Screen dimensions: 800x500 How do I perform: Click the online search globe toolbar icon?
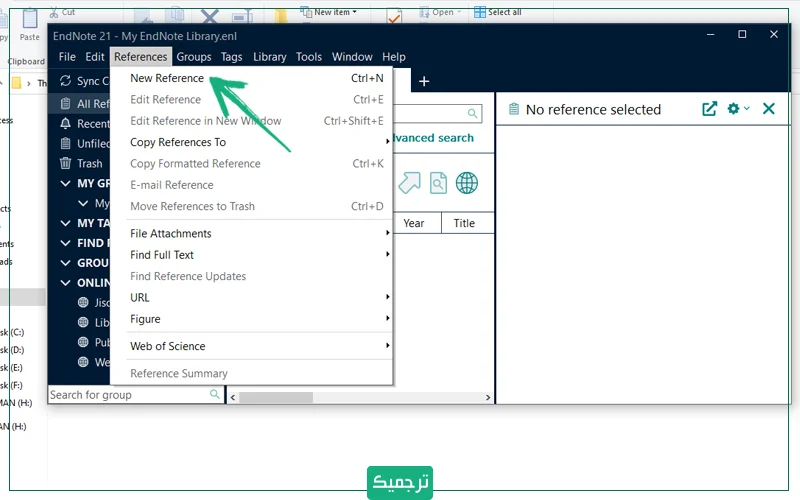click(466, 182)
